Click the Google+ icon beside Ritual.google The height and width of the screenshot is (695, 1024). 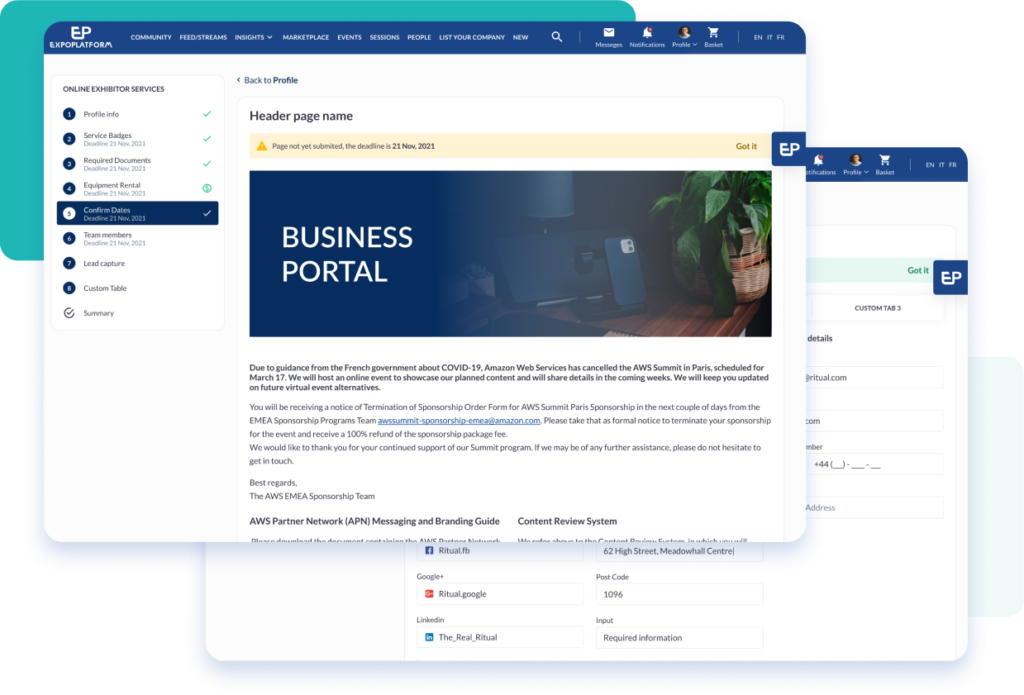pos(429,594)
